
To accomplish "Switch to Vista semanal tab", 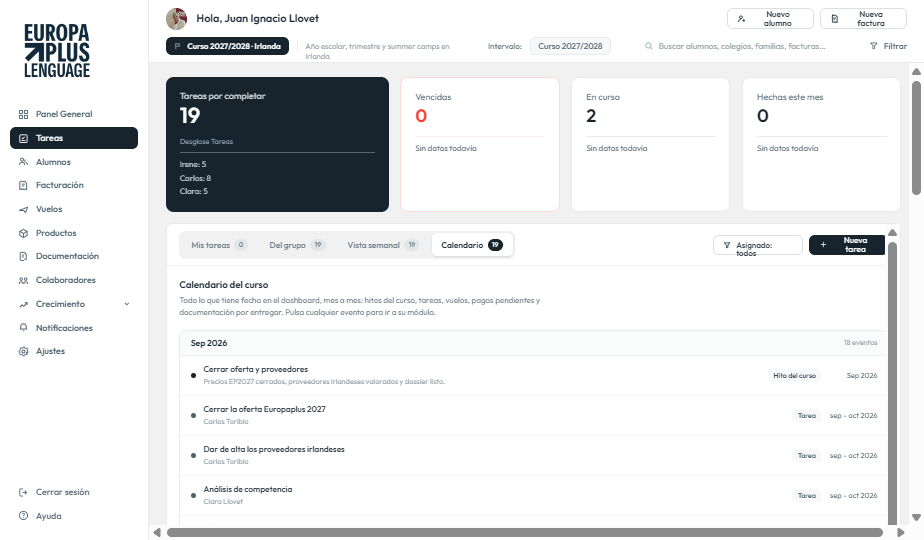I will [x=382, y=245].
